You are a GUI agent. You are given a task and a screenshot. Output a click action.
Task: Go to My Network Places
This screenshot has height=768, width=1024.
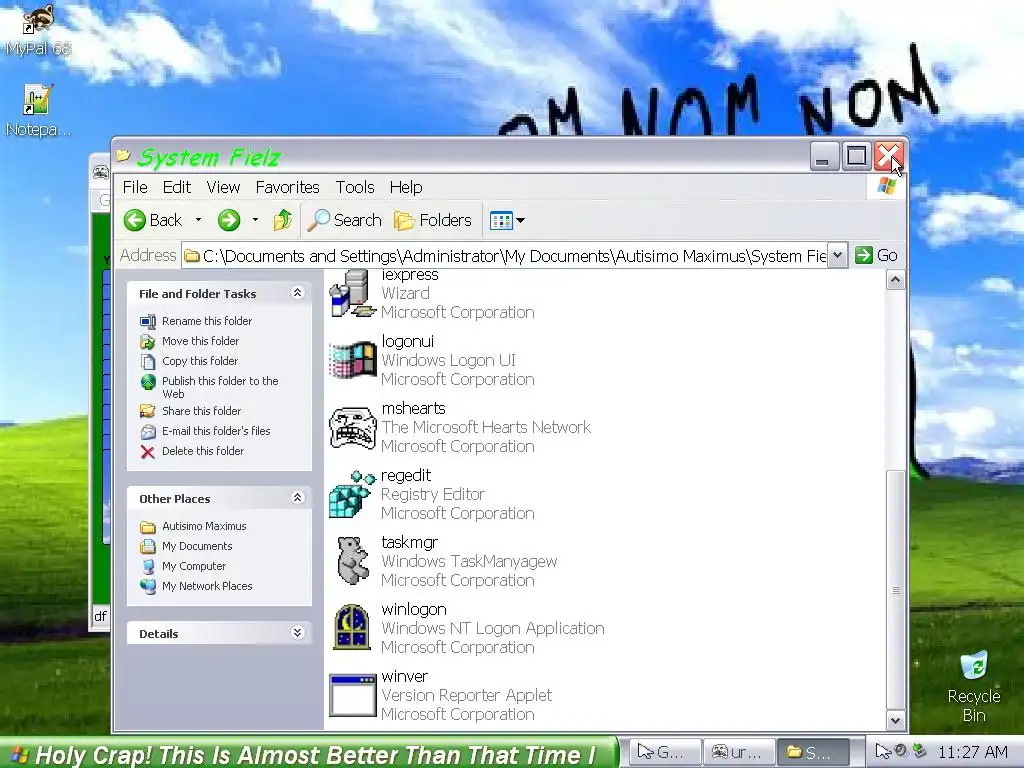coord(207,586)
